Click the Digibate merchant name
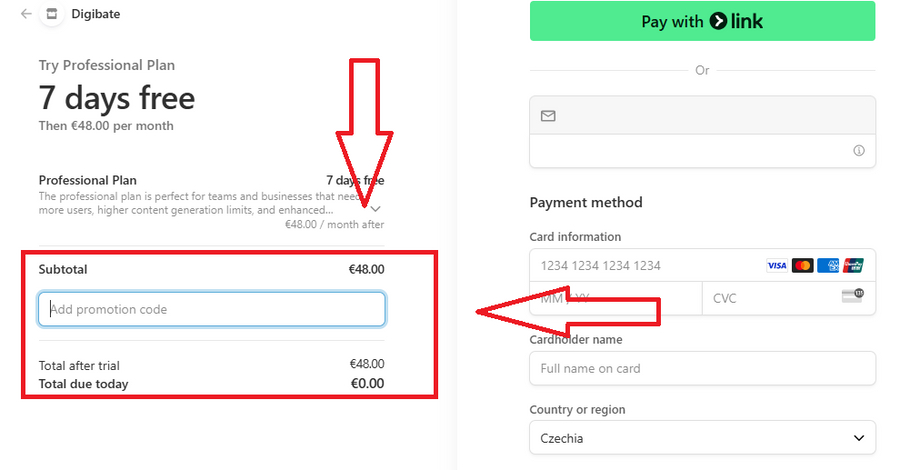Screen dimensions: 900x470 click(x=97, y=15)
